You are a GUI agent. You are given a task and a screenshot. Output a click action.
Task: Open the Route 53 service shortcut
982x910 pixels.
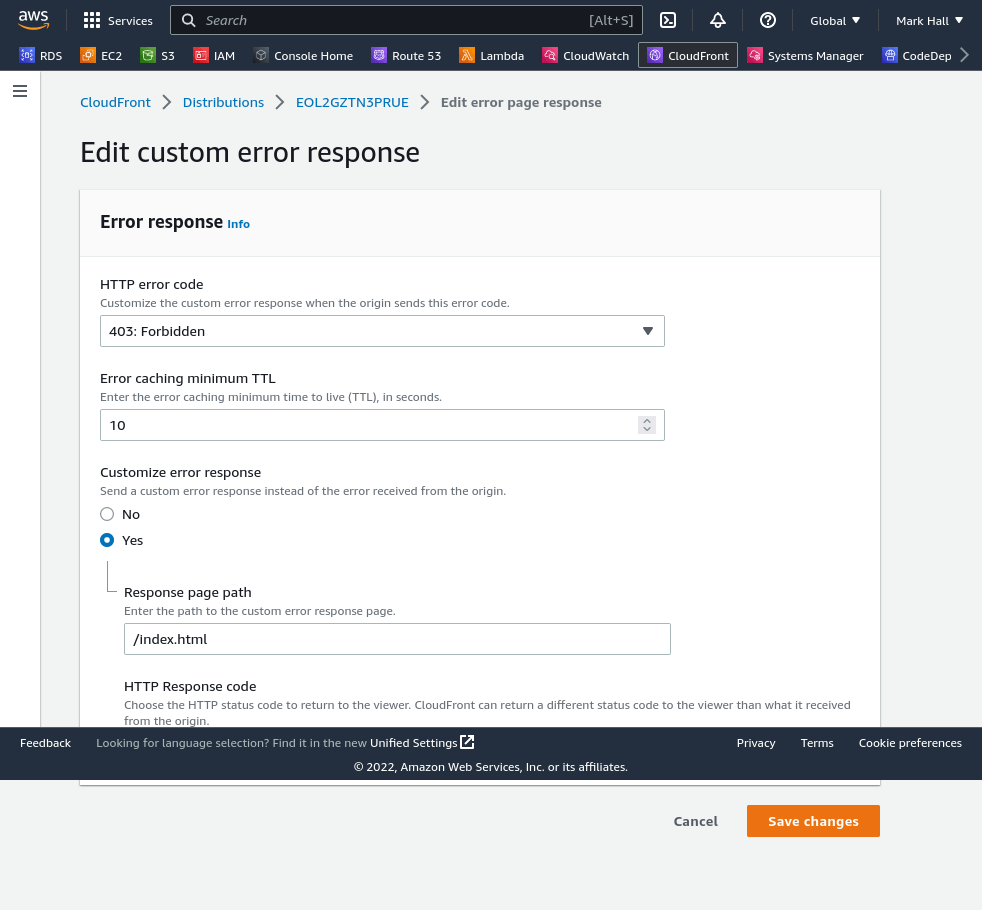point(406,56)
